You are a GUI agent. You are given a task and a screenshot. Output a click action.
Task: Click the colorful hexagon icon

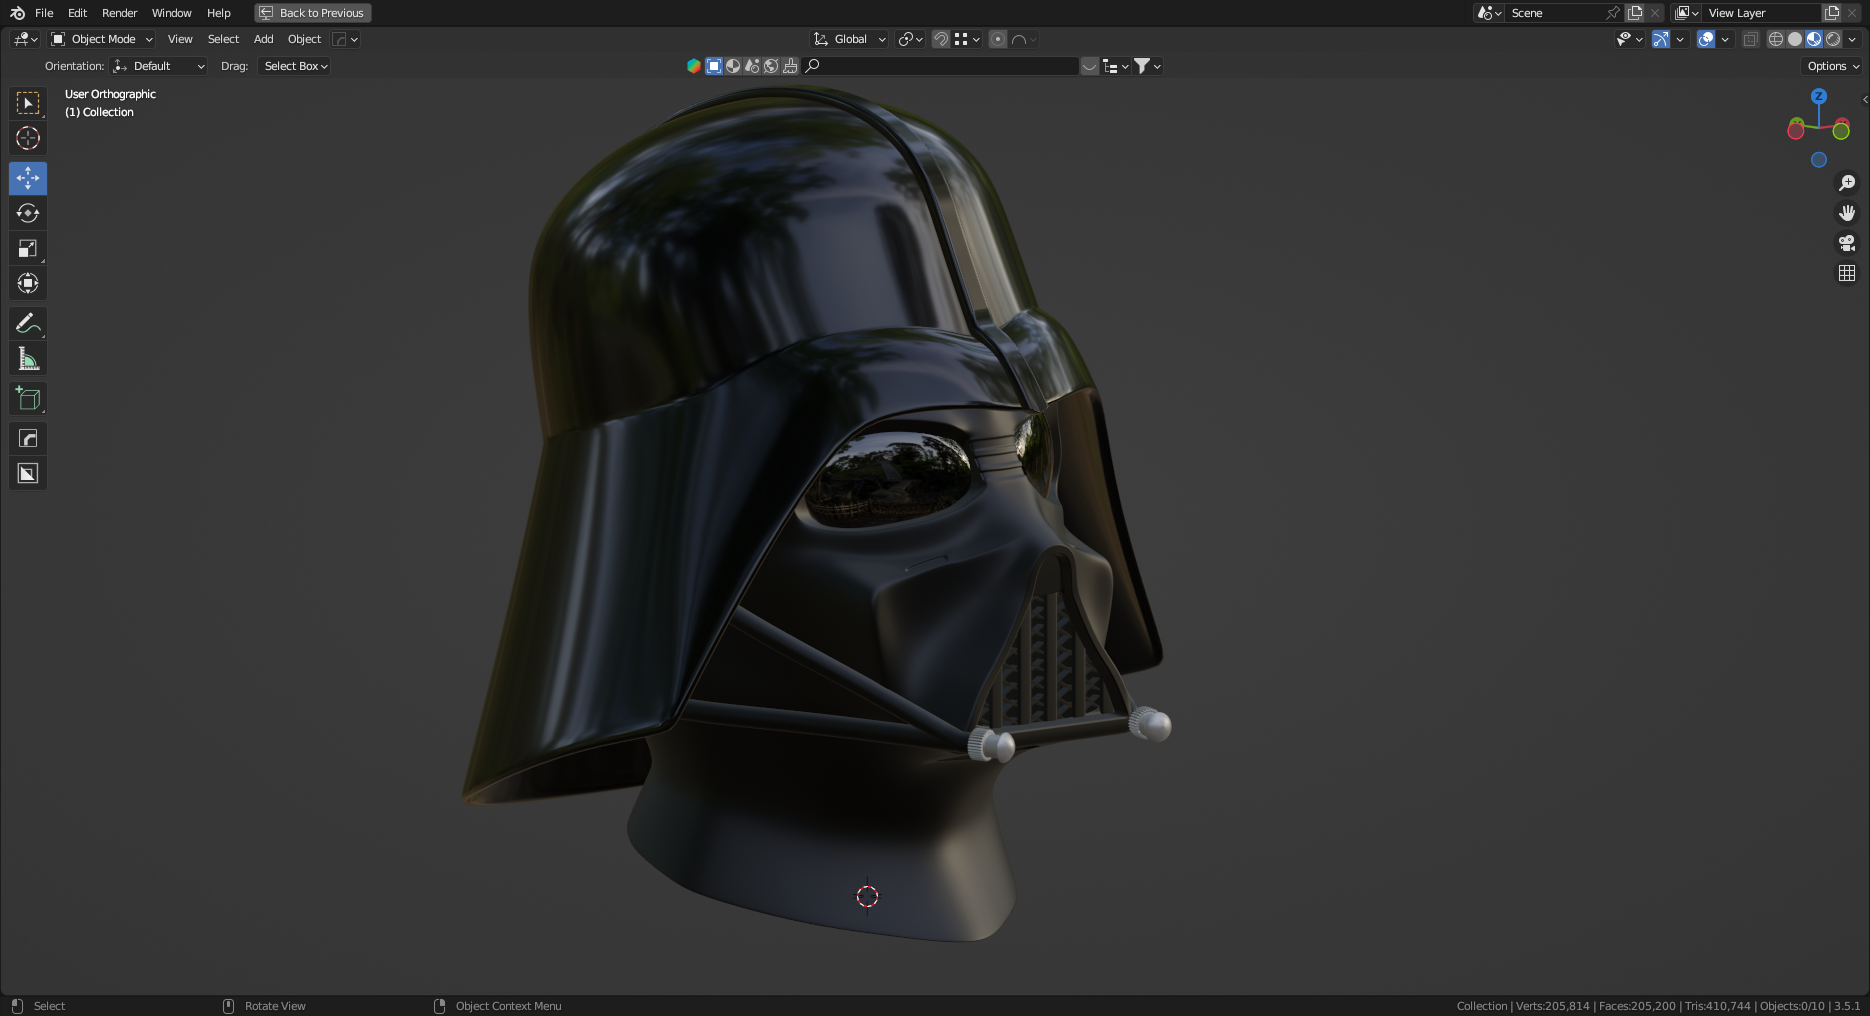pos(694,66)
